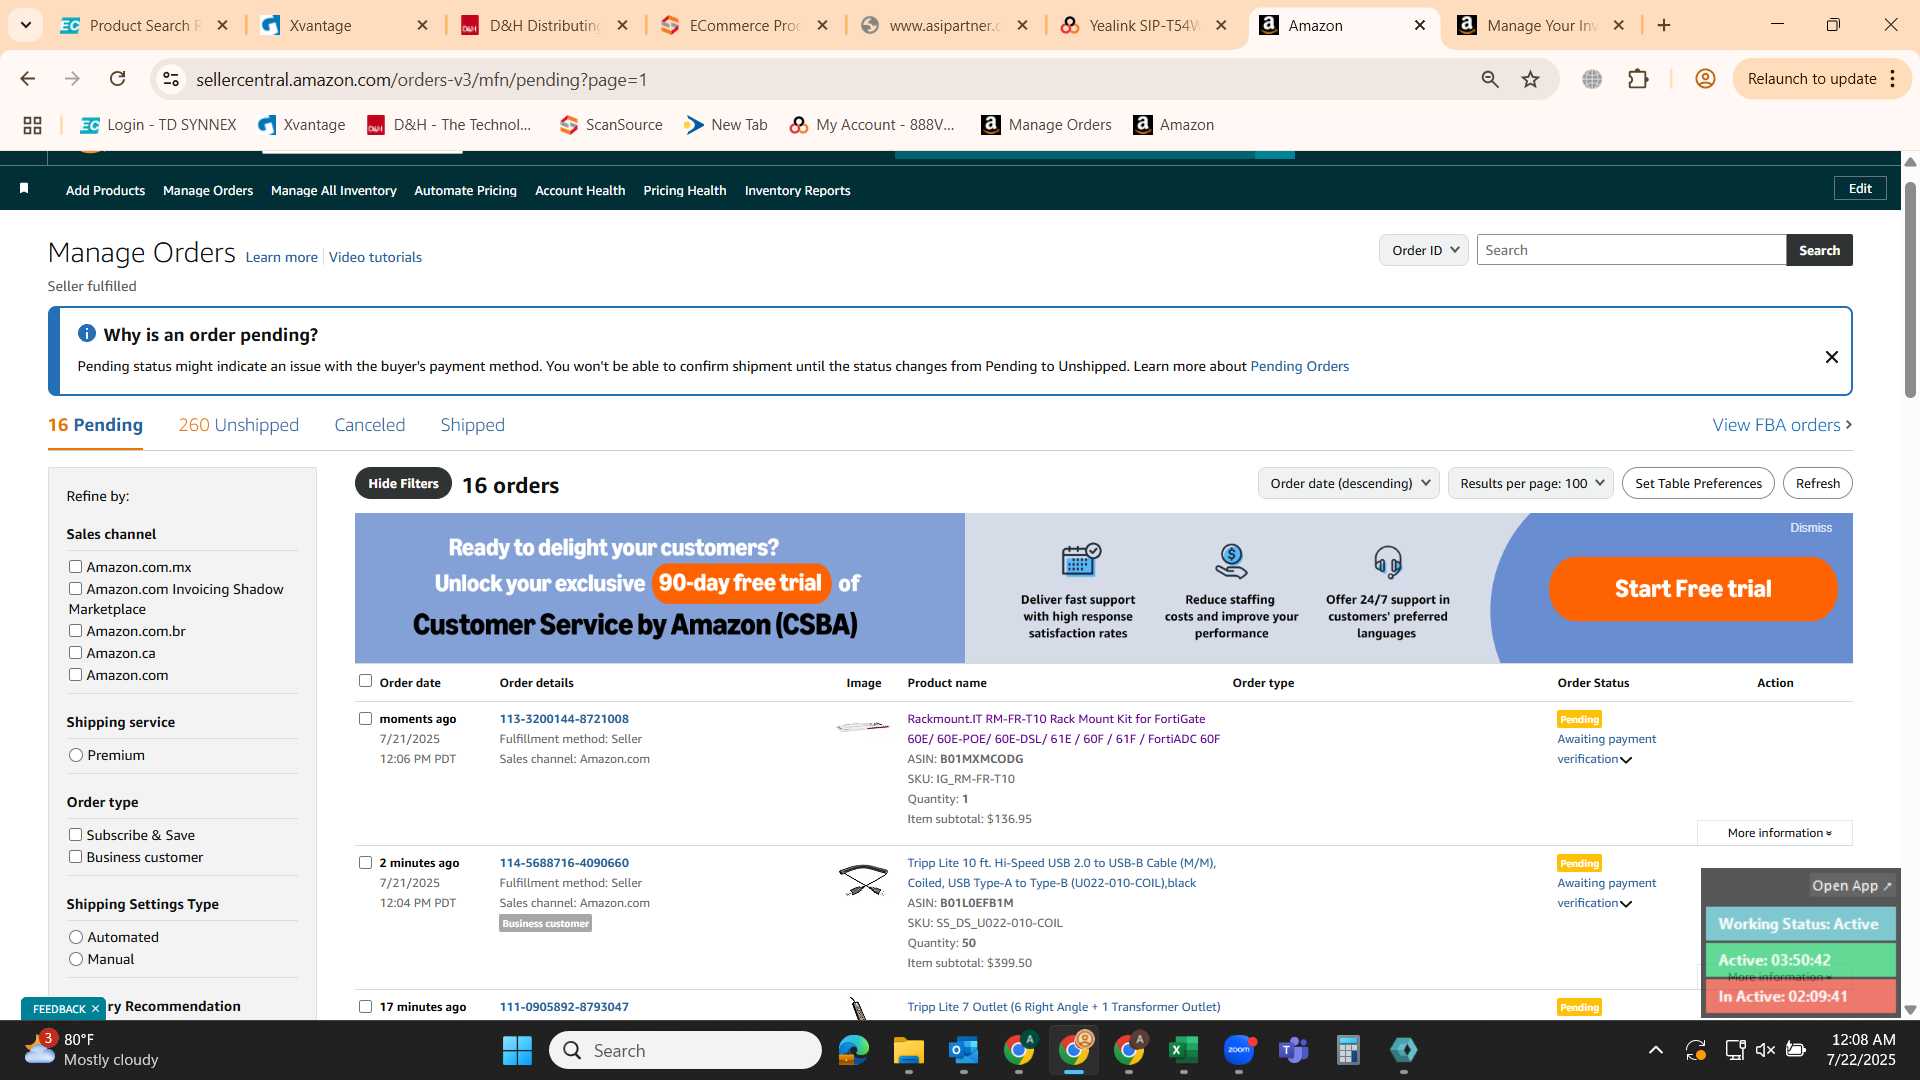
Task: Open the Windows Start menu
Action: click(x=517, y=1050)
